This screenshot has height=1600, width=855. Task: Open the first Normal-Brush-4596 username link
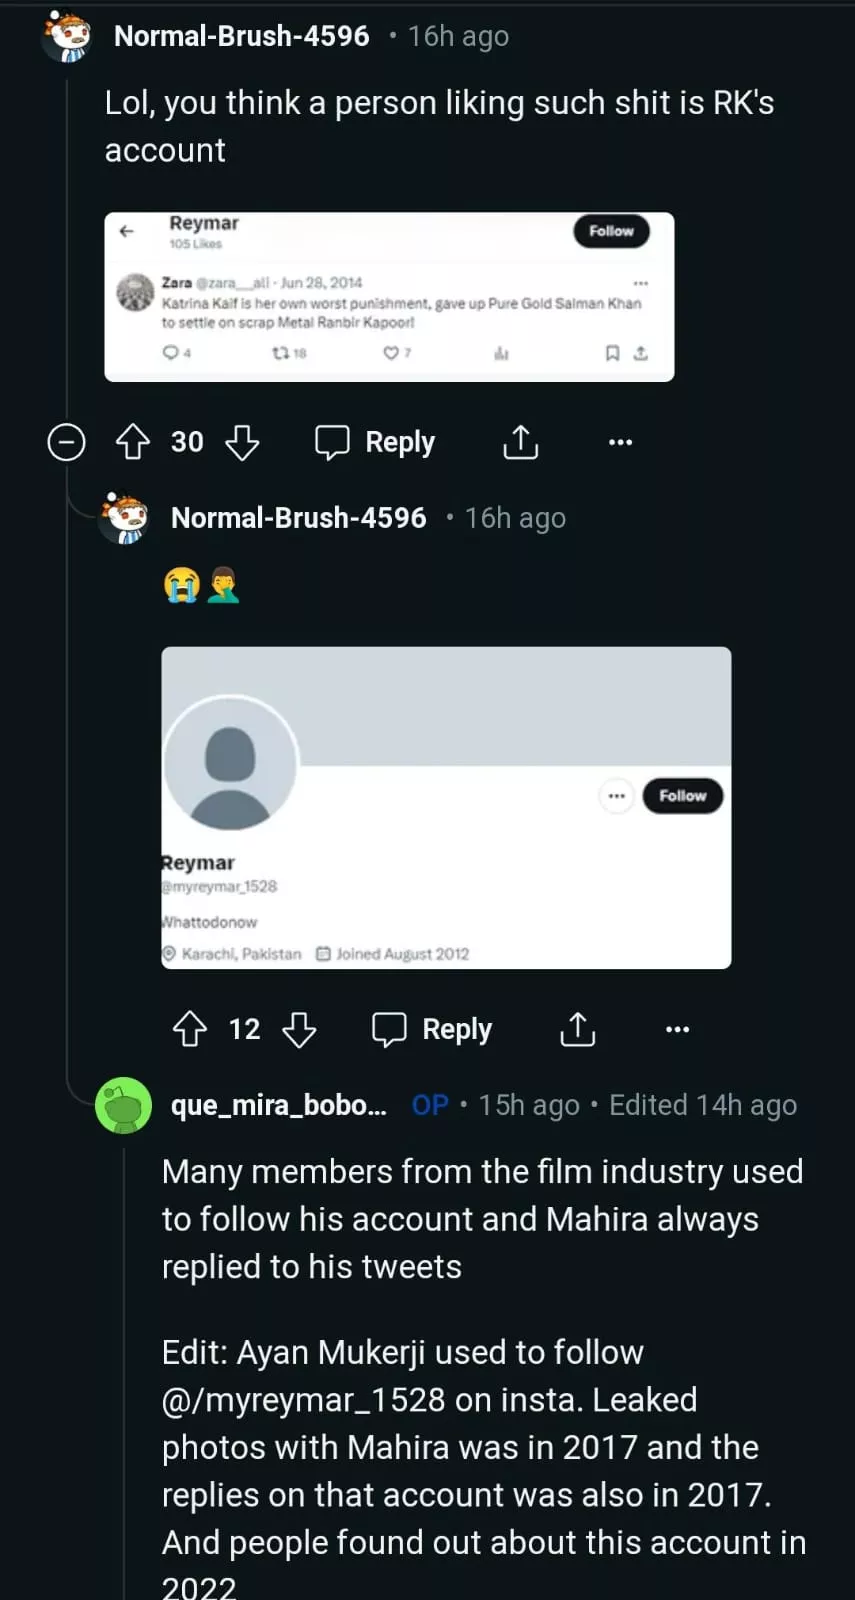pyautogui.click(x=242, y=36)
